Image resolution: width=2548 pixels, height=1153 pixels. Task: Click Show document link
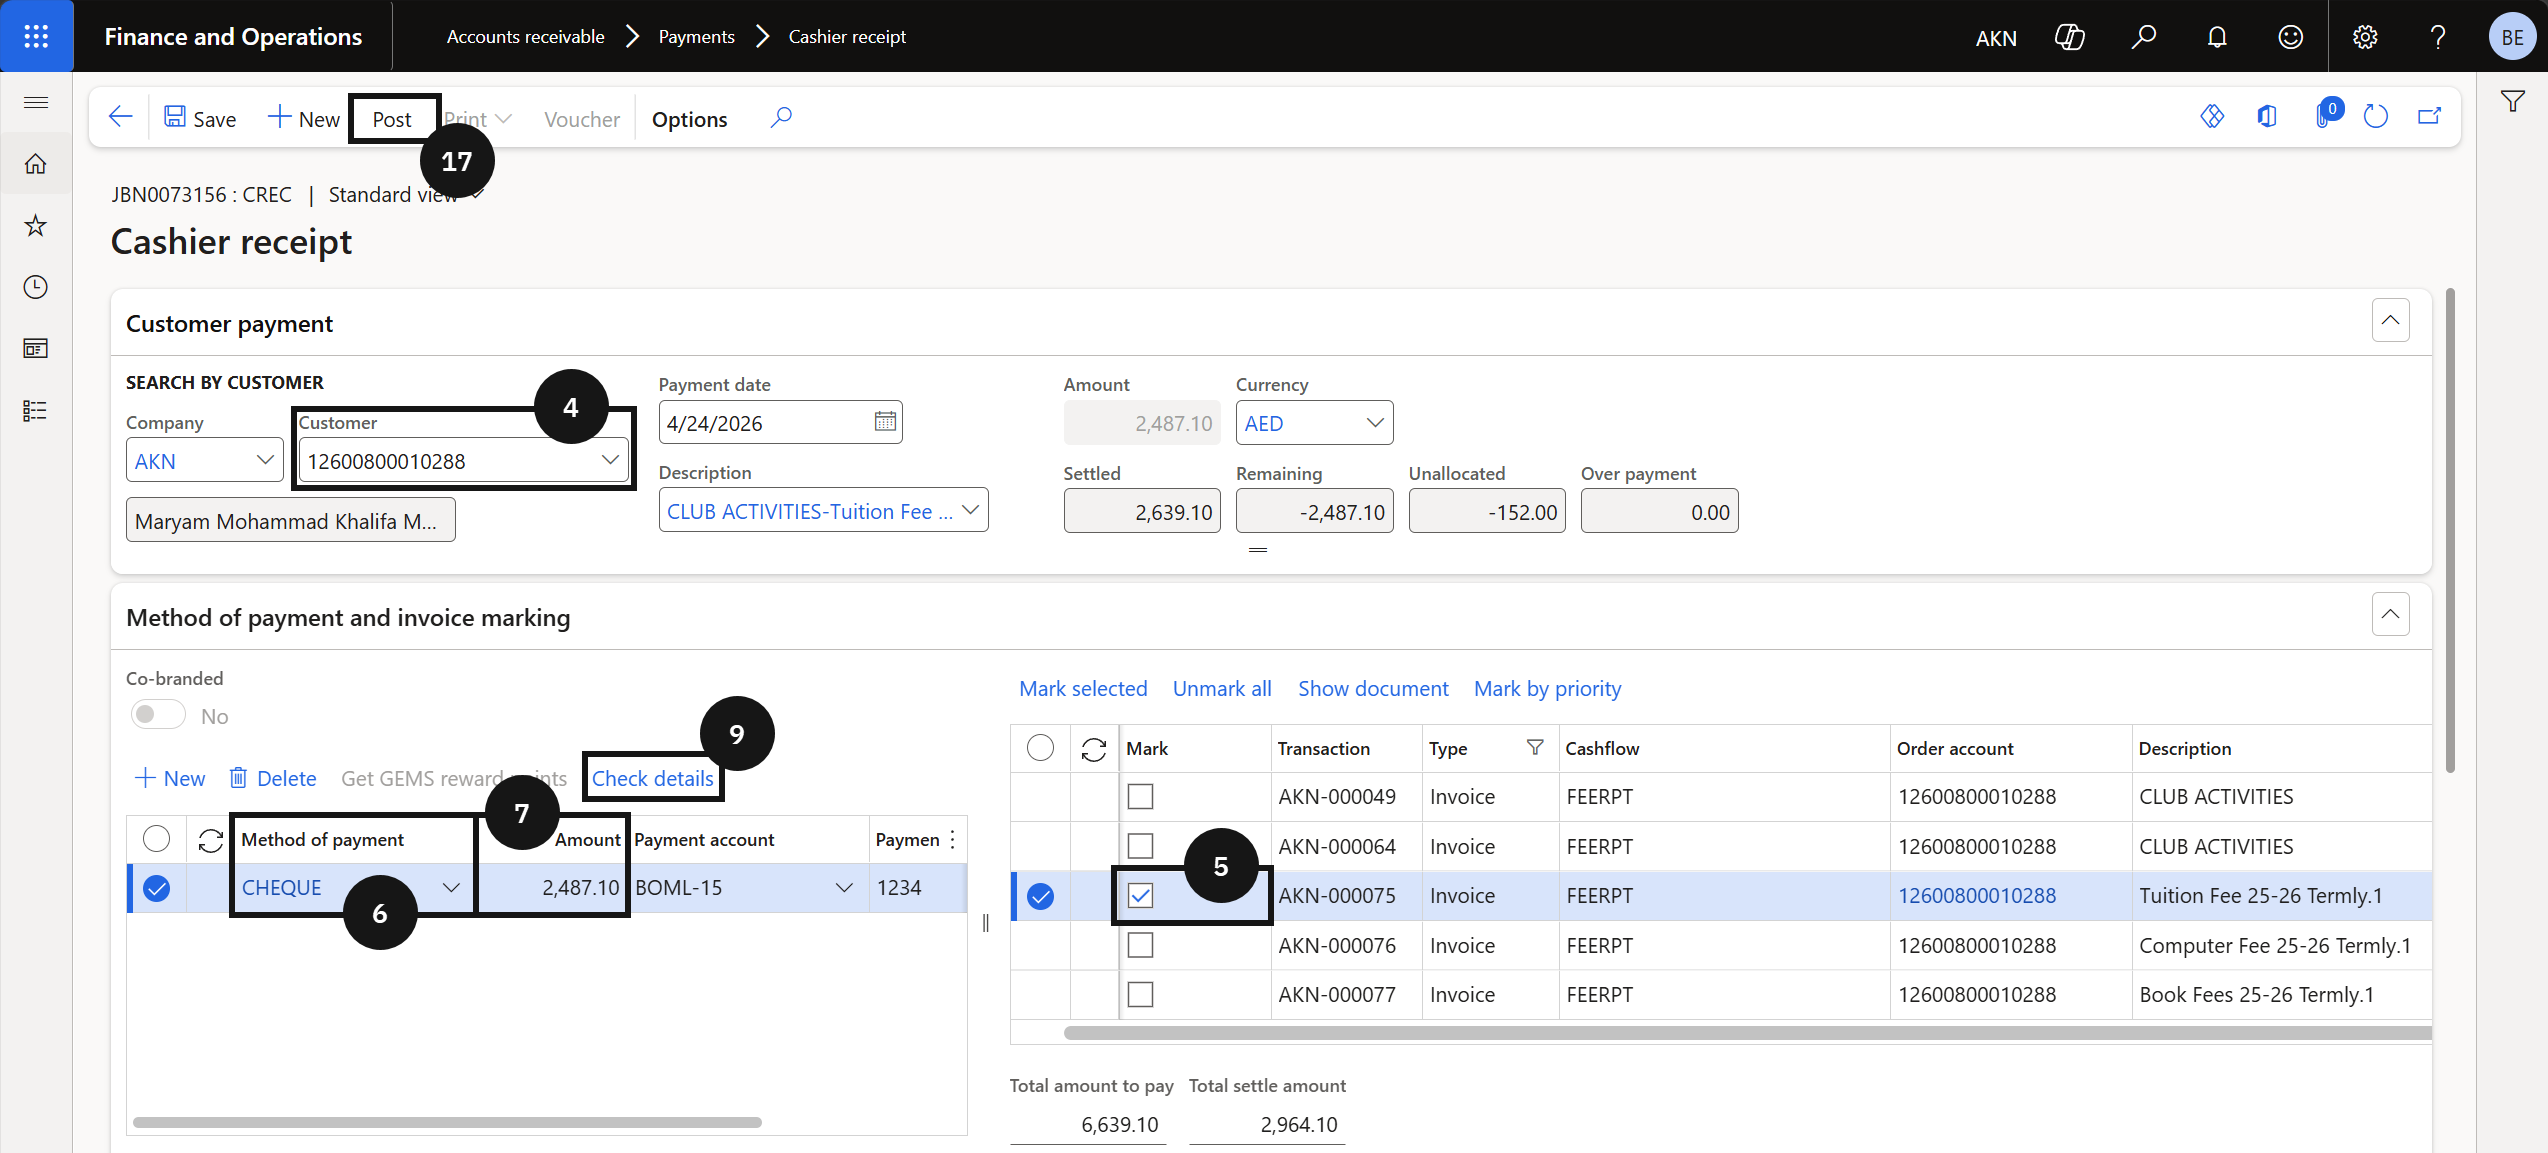pos(1373,689)
